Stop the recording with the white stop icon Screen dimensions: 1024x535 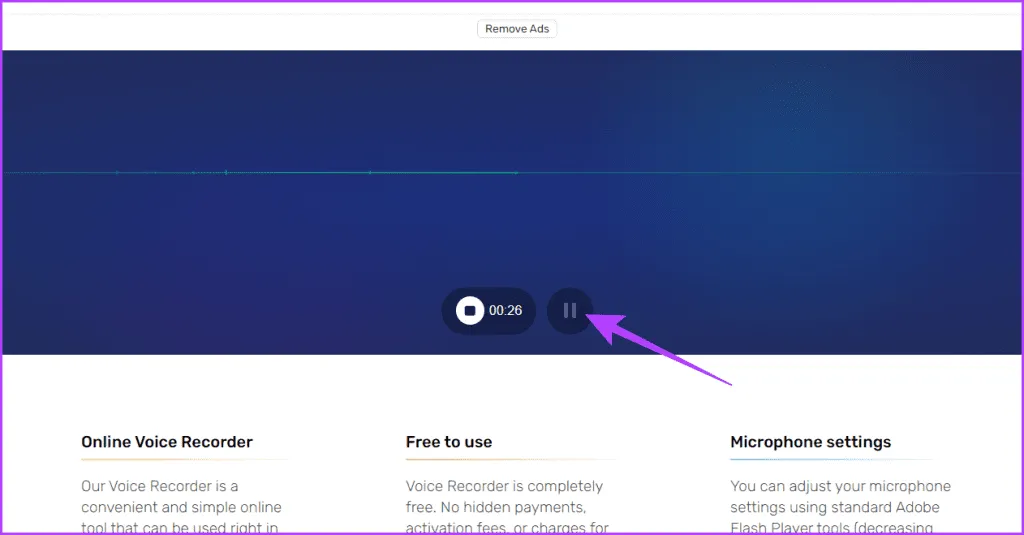click(x=469, y=311)
